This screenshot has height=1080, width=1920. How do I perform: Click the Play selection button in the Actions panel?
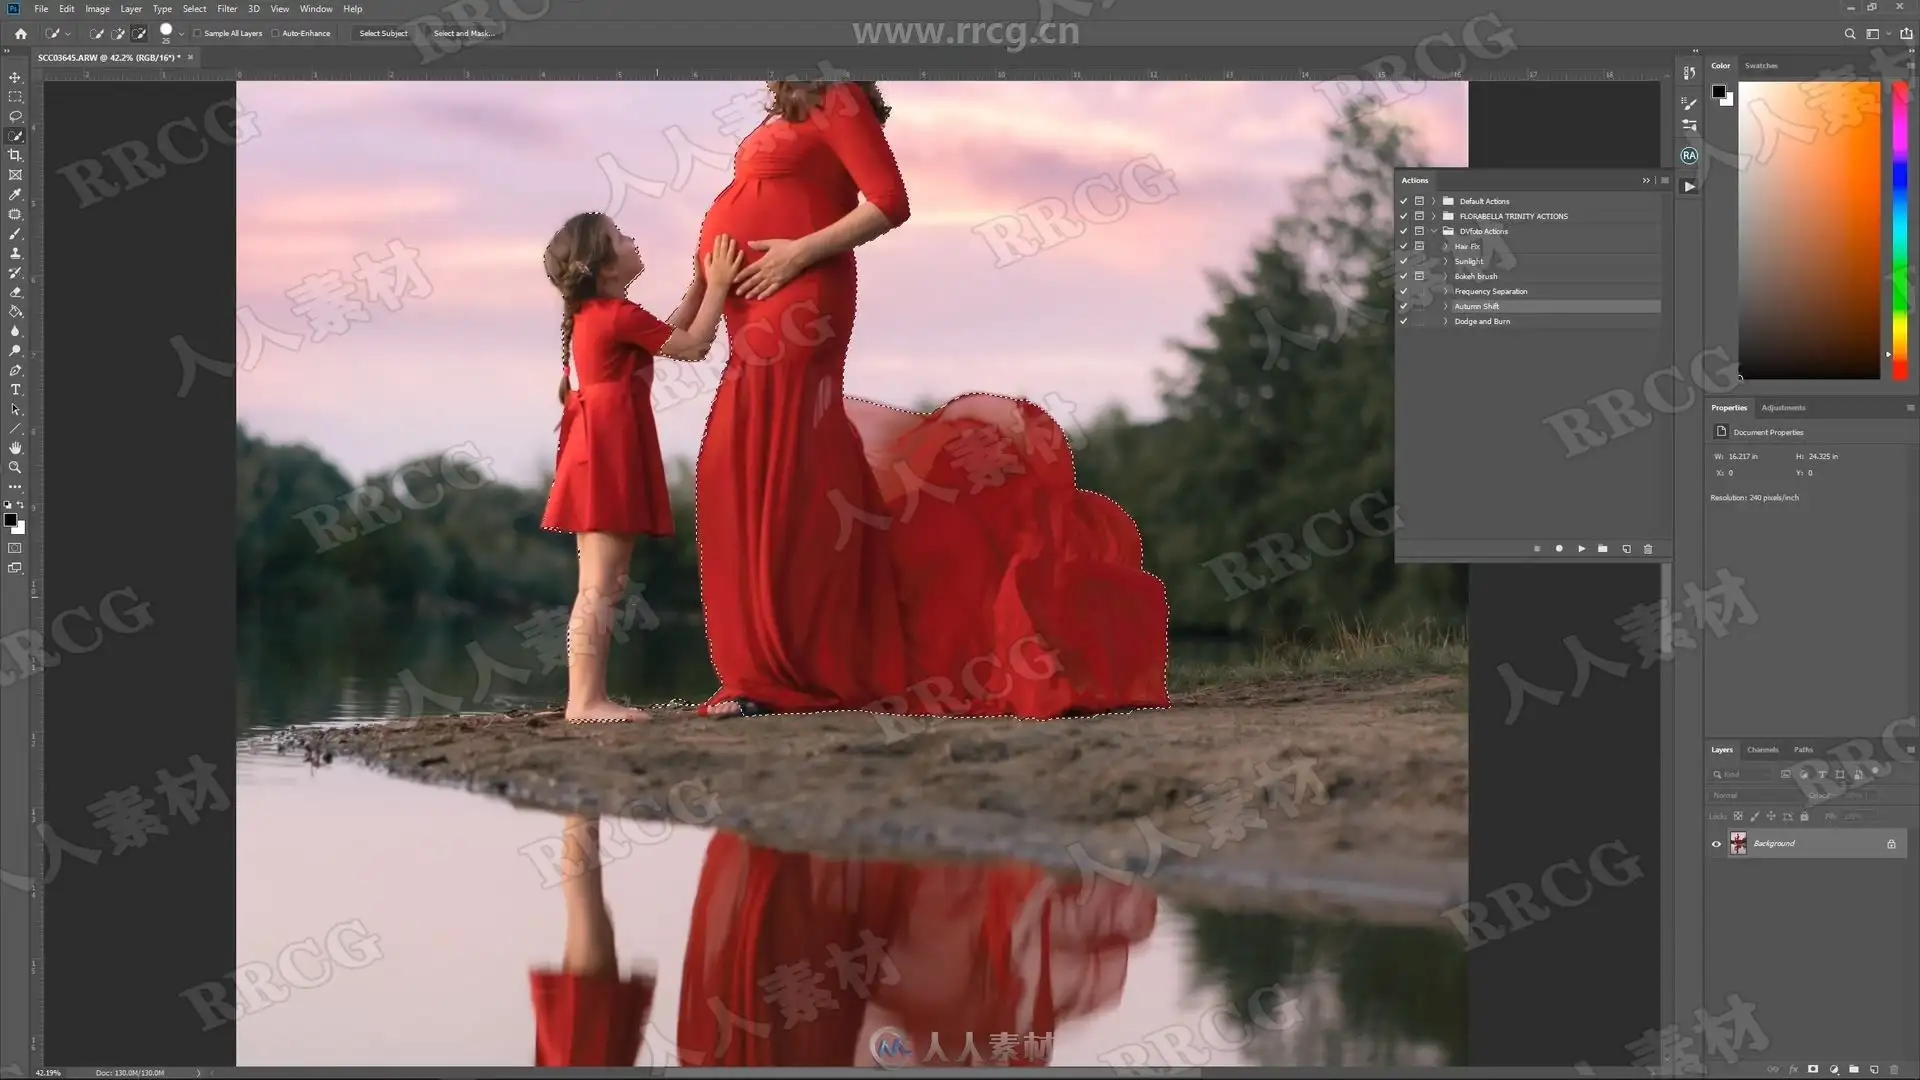tap(1581, 549)
